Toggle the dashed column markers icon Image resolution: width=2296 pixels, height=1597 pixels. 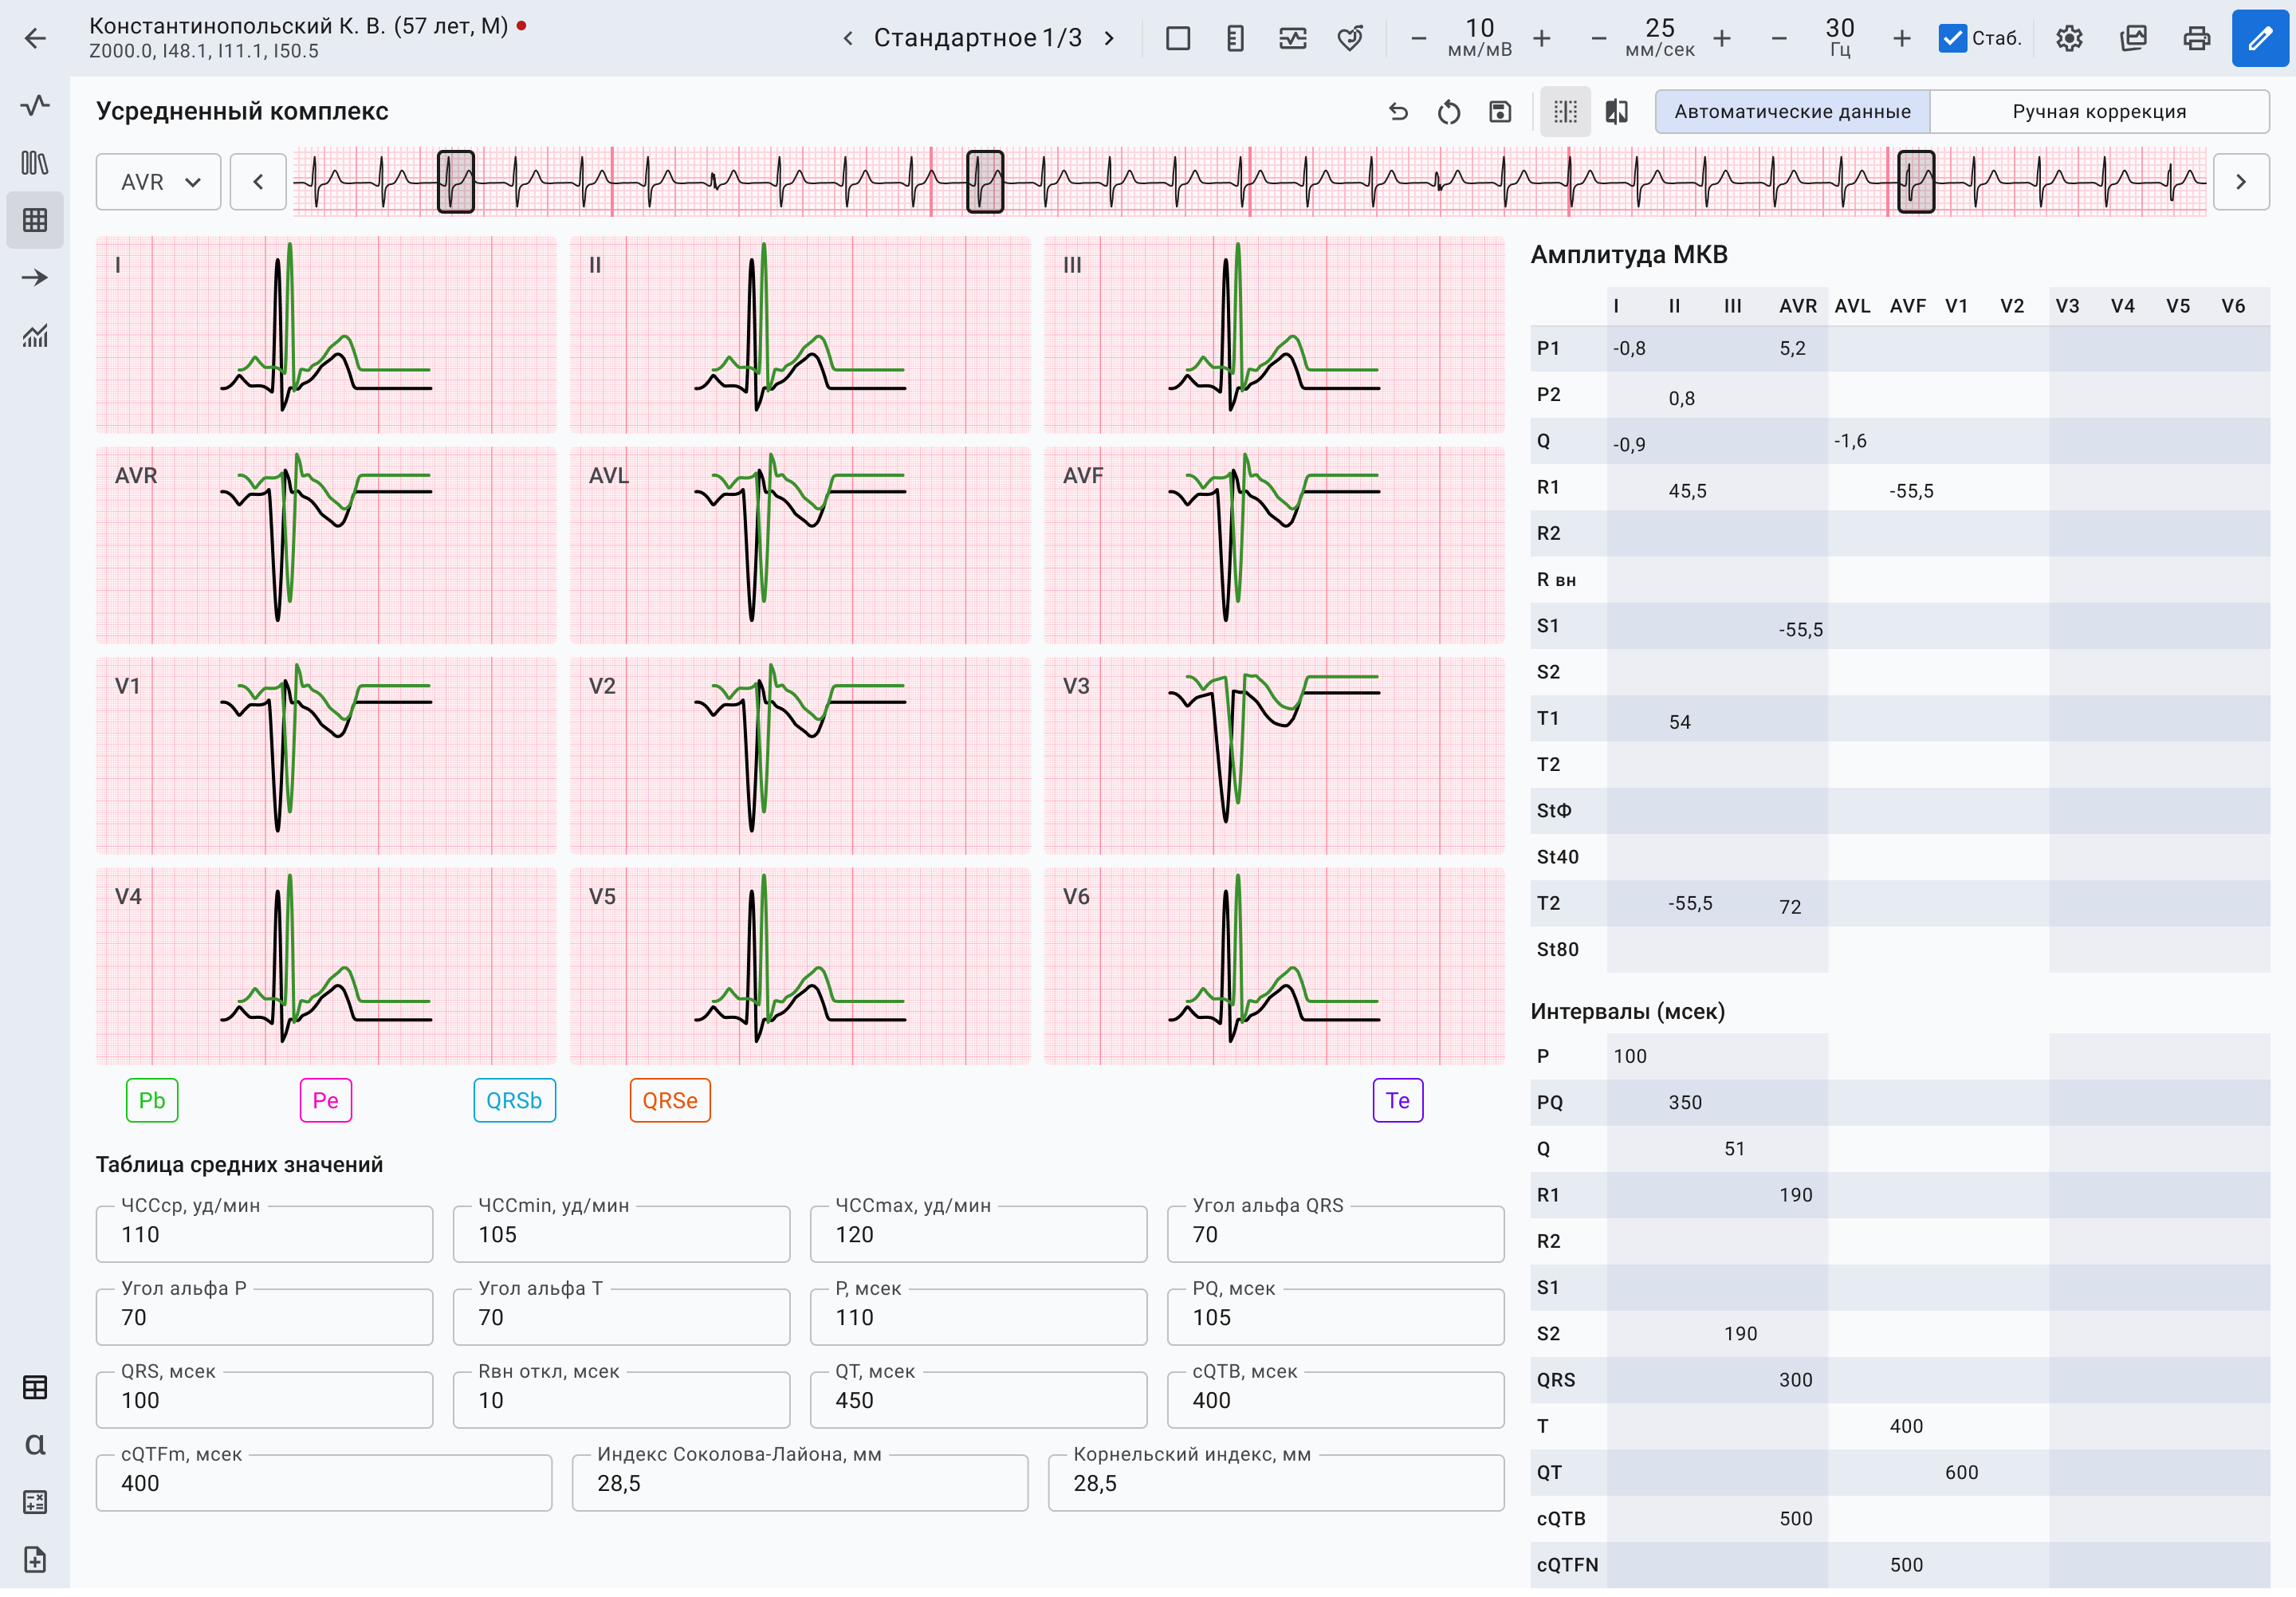click(1565, 112)
